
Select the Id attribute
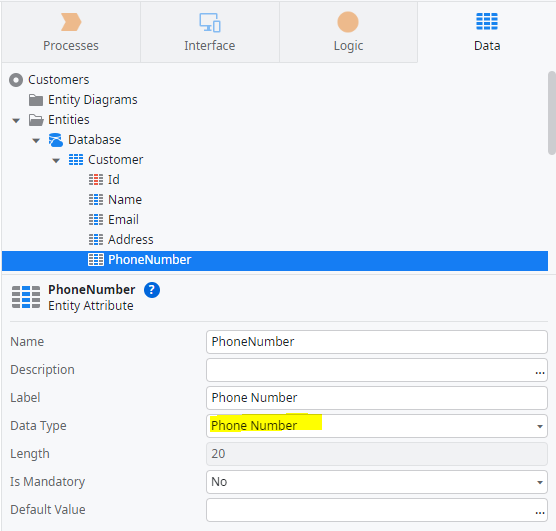click(114, 180)
